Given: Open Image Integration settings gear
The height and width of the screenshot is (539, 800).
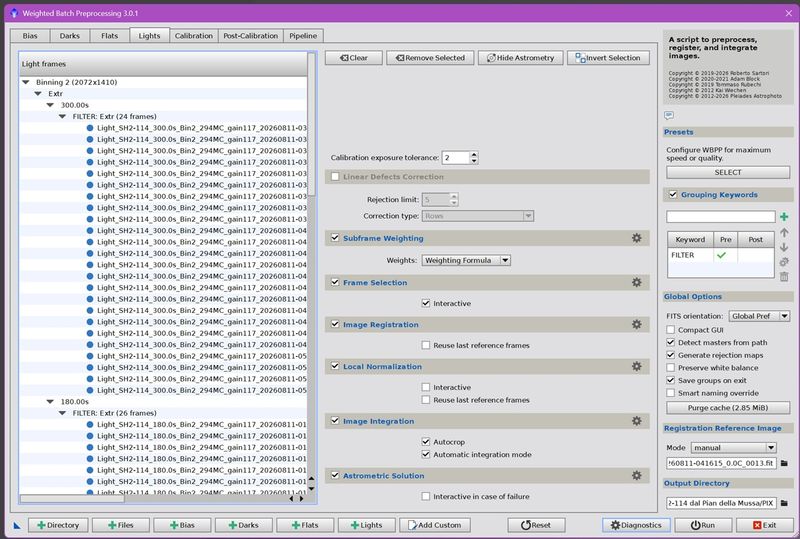Looking at the screenshot, I should (x=636, y=421).
